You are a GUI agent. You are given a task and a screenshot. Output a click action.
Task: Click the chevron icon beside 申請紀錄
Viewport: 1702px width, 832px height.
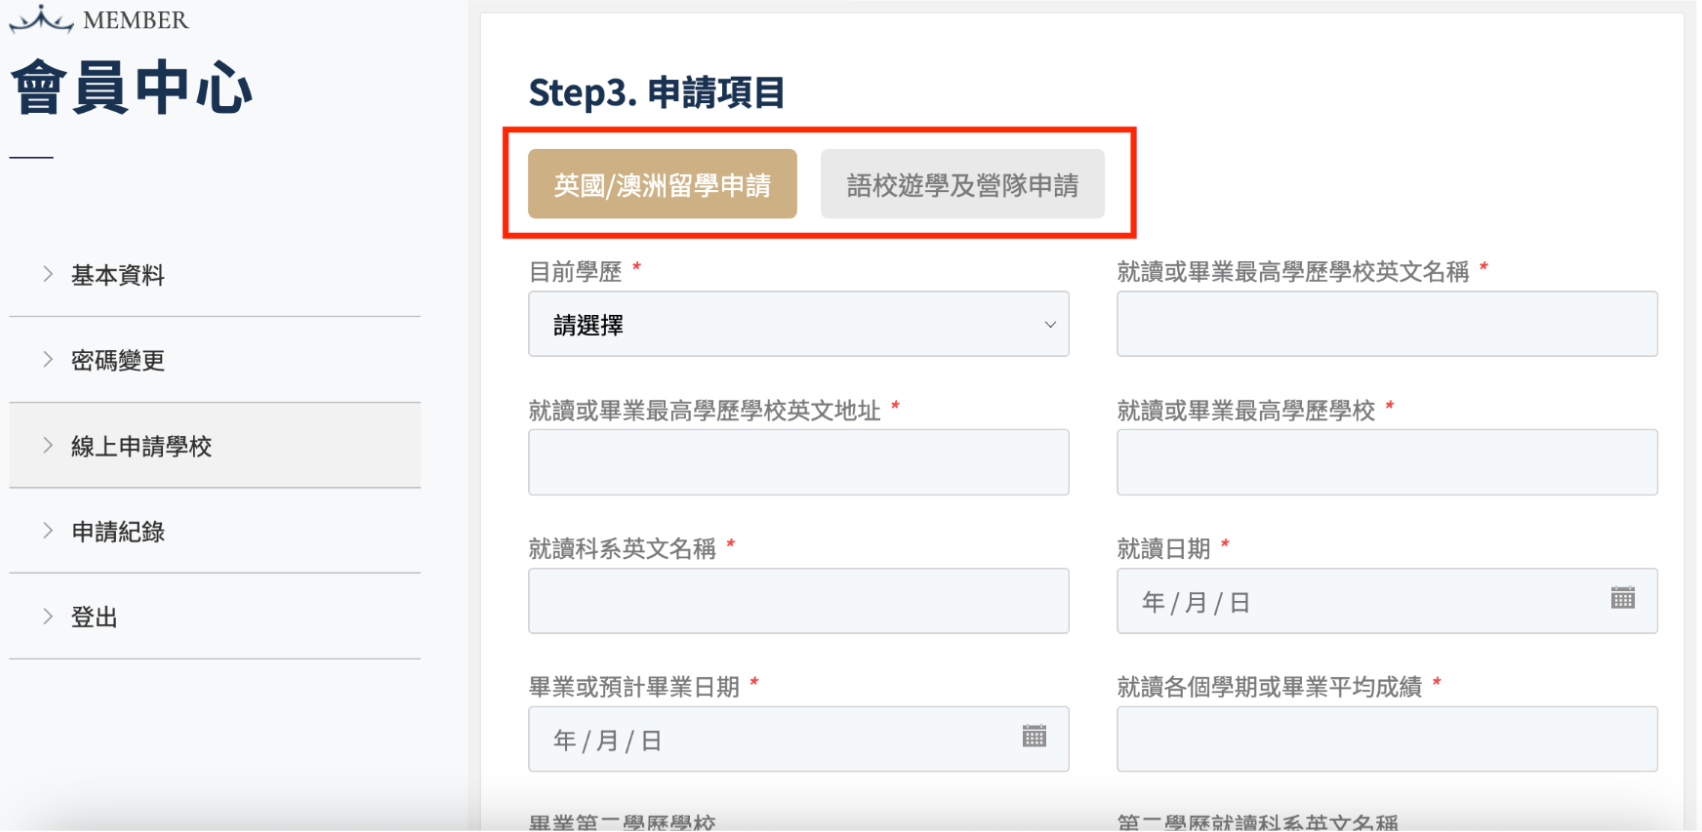pos(47,531)
